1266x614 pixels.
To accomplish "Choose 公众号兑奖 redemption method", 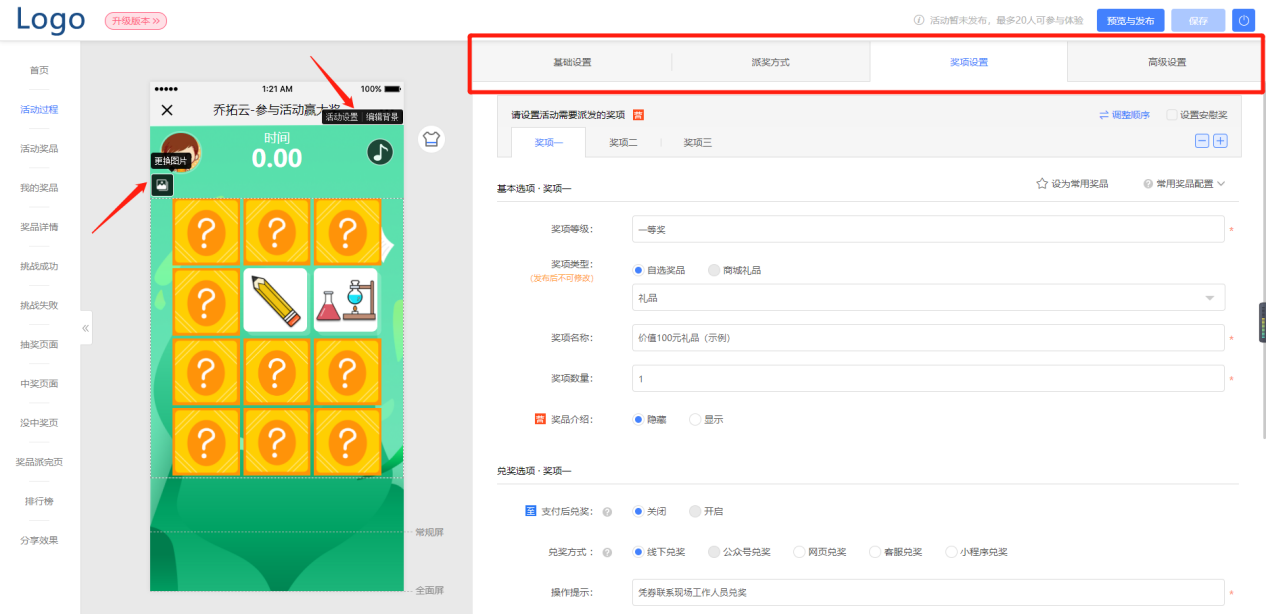I will [713, 551].
